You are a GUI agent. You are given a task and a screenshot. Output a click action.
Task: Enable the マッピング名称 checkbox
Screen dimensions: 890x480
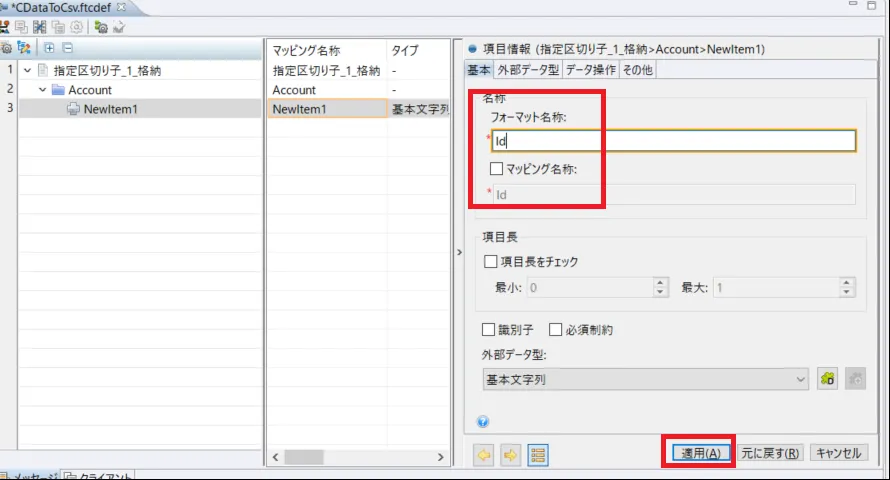pos(497,169)
